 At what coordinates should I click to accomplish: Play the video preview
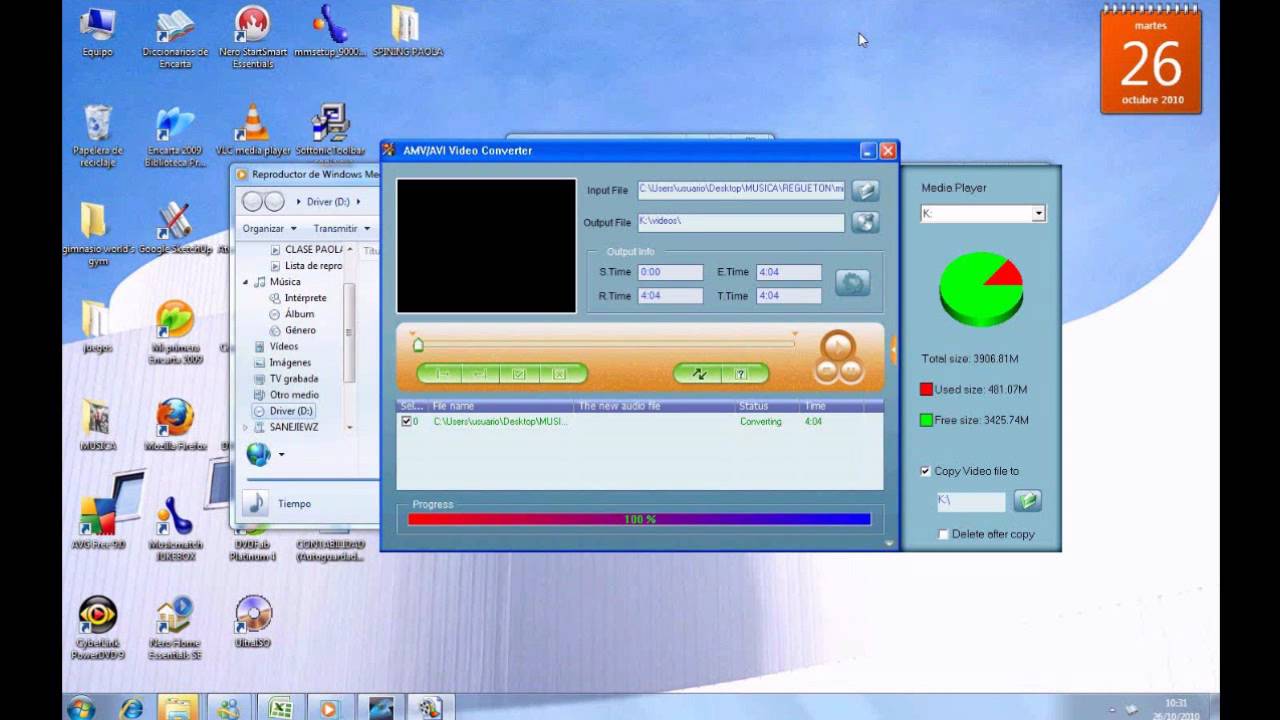click(x=838, y=347)
